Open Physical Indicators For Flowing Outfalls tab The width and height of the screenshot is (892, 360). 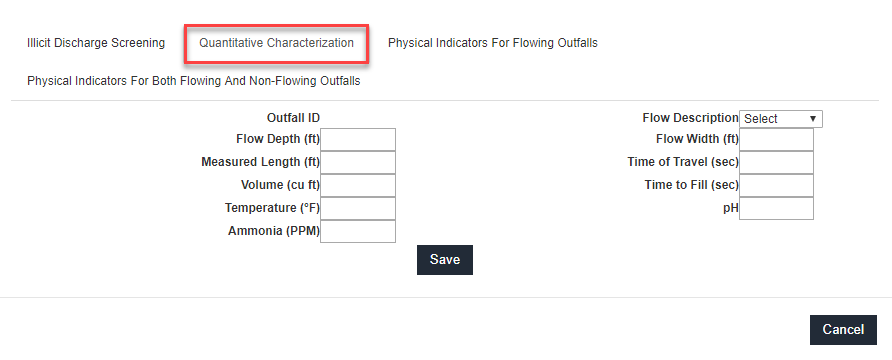pos(493,43)
